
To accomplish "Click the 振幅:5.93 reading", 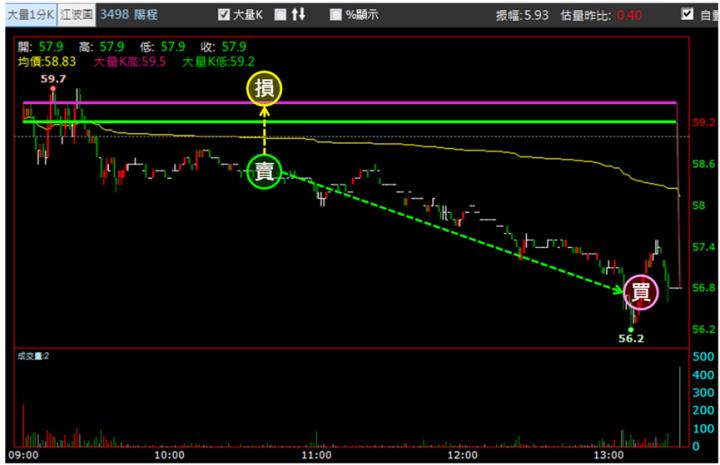I will (522, 15).
